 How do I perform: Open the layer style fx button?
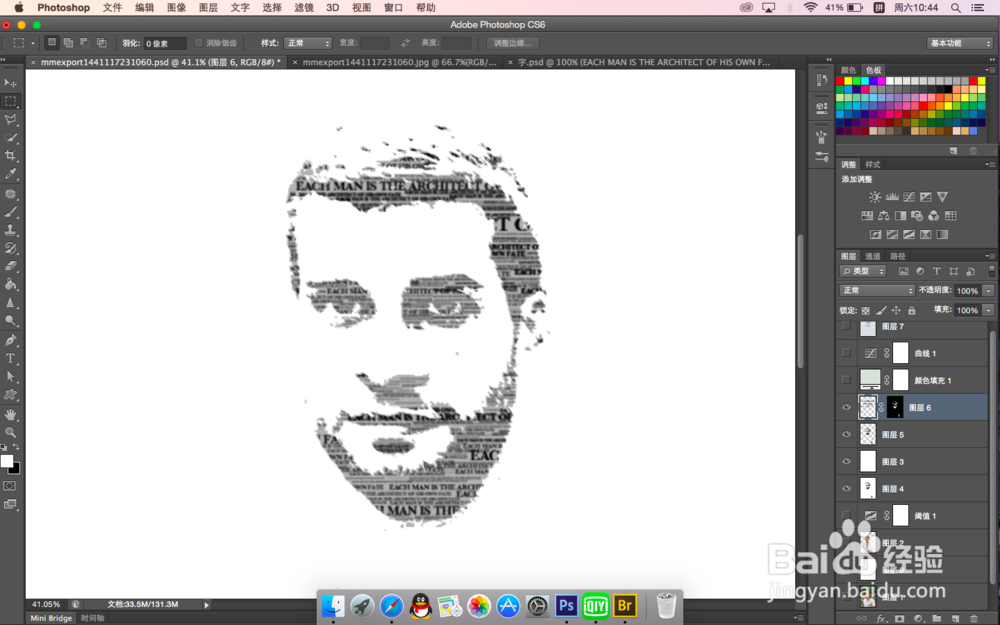882,618
